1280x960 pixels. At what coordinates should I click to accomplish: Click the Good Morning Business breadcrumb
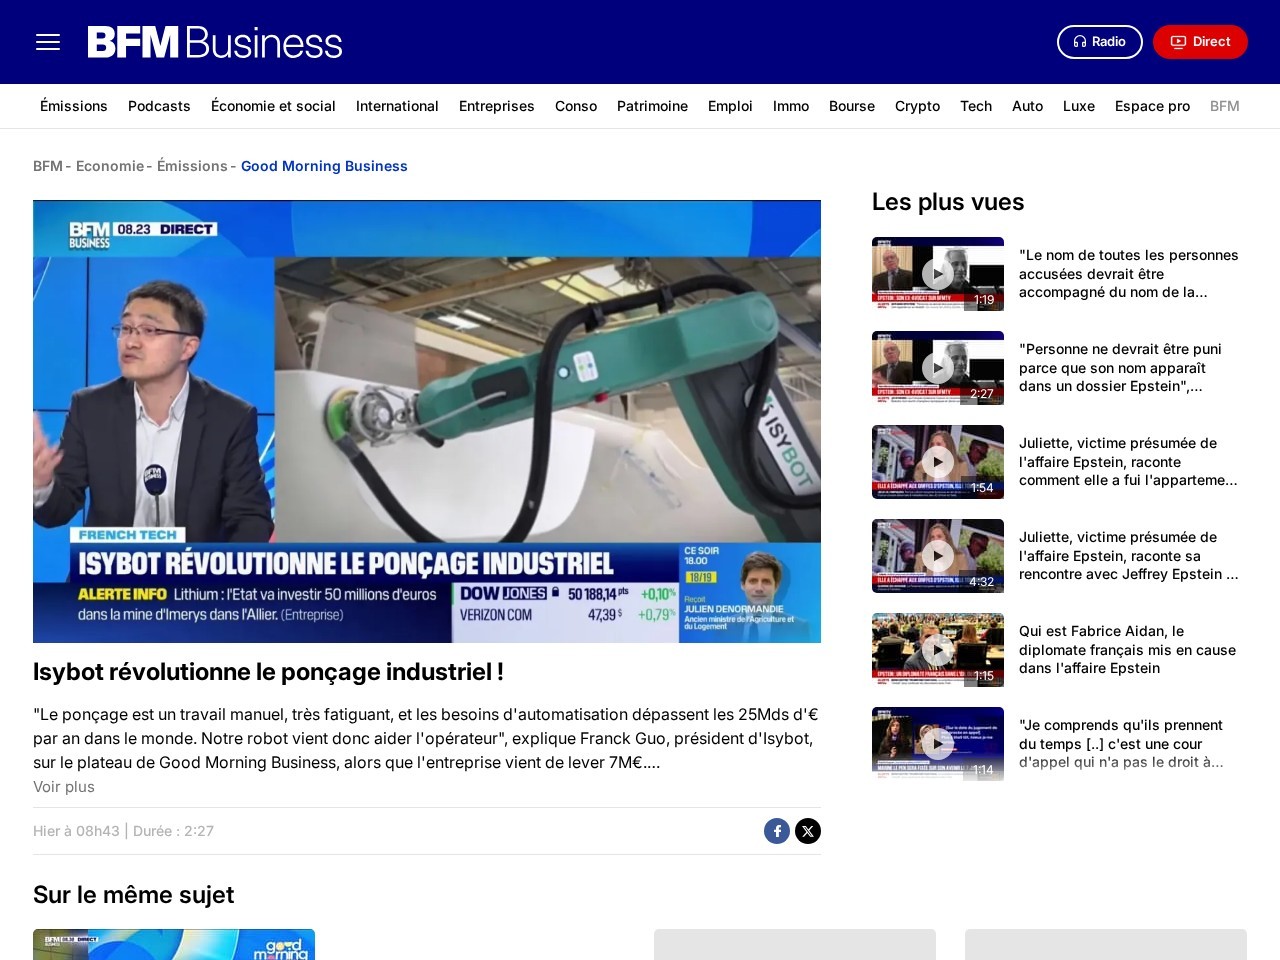324,166
